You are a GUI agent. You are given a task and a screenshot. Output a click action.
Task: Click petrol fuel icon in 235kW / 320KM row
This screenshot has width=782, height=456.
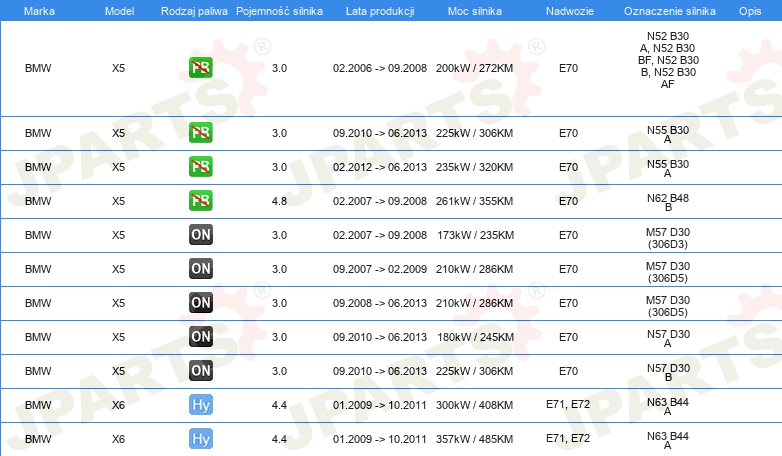[x=200, y=166]
